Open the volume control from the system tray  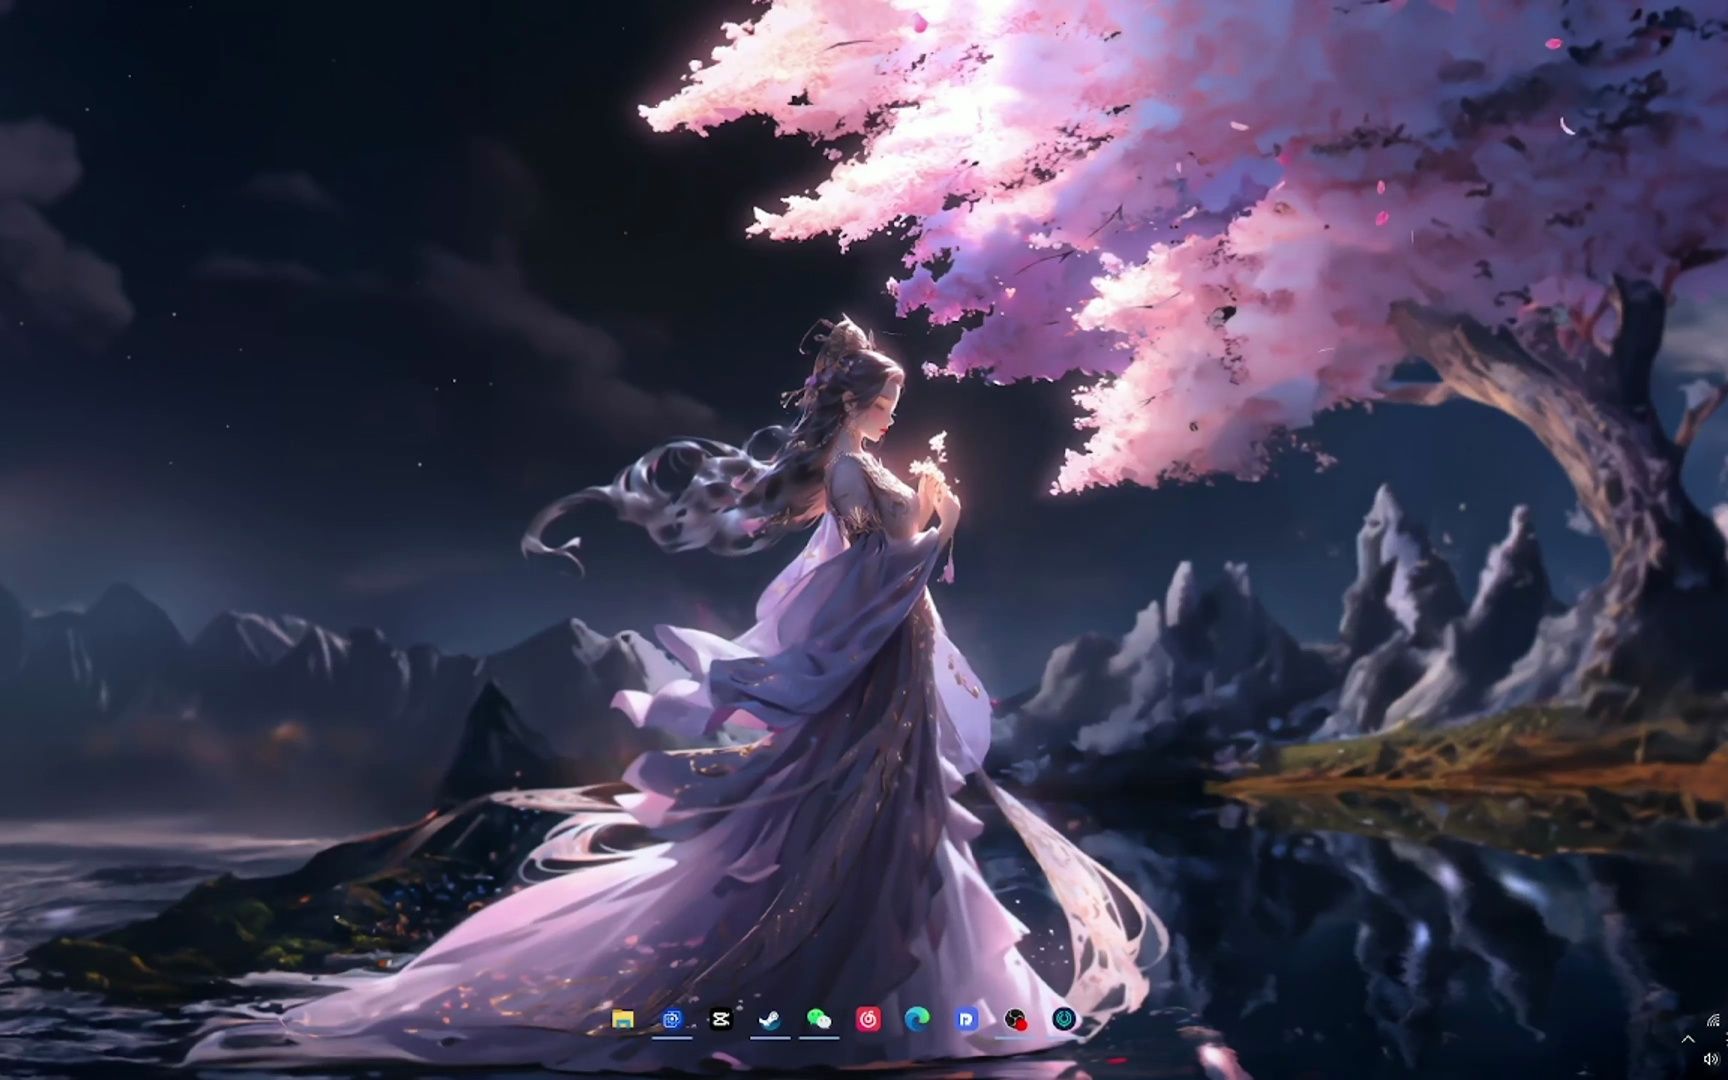[1710, 1059]
